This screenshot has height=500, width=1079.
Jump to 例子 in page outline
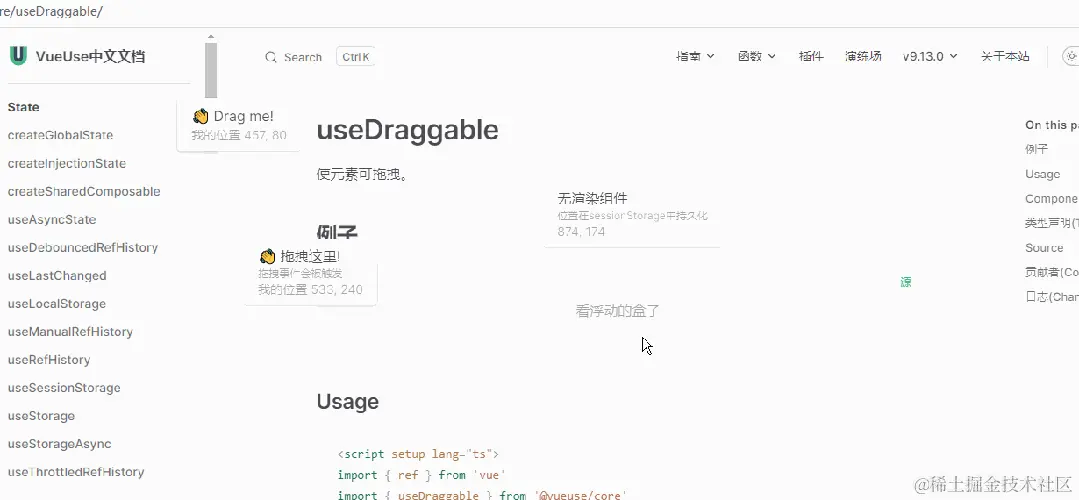point(1036,149)
